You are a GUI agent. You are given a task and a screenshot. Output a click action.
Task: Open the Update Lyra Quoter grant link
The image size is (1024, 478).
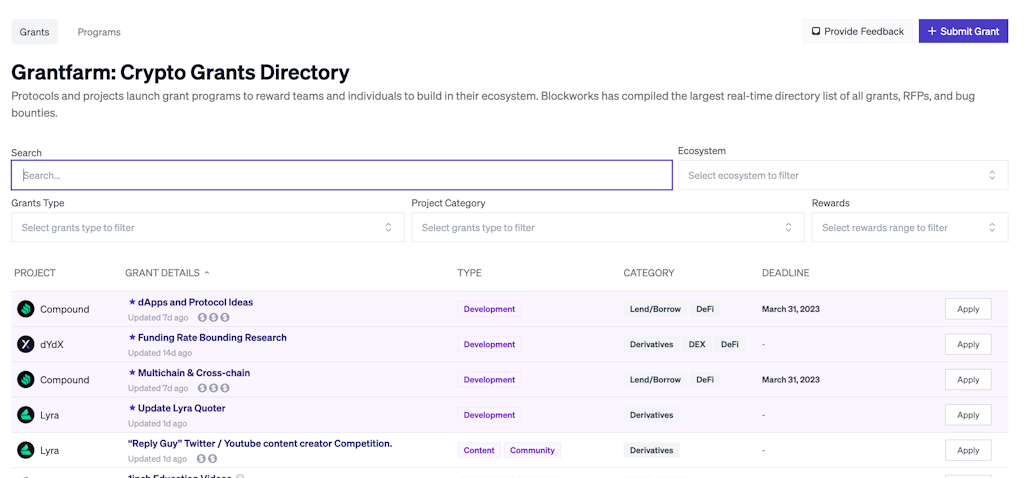[x=181, y=408]
